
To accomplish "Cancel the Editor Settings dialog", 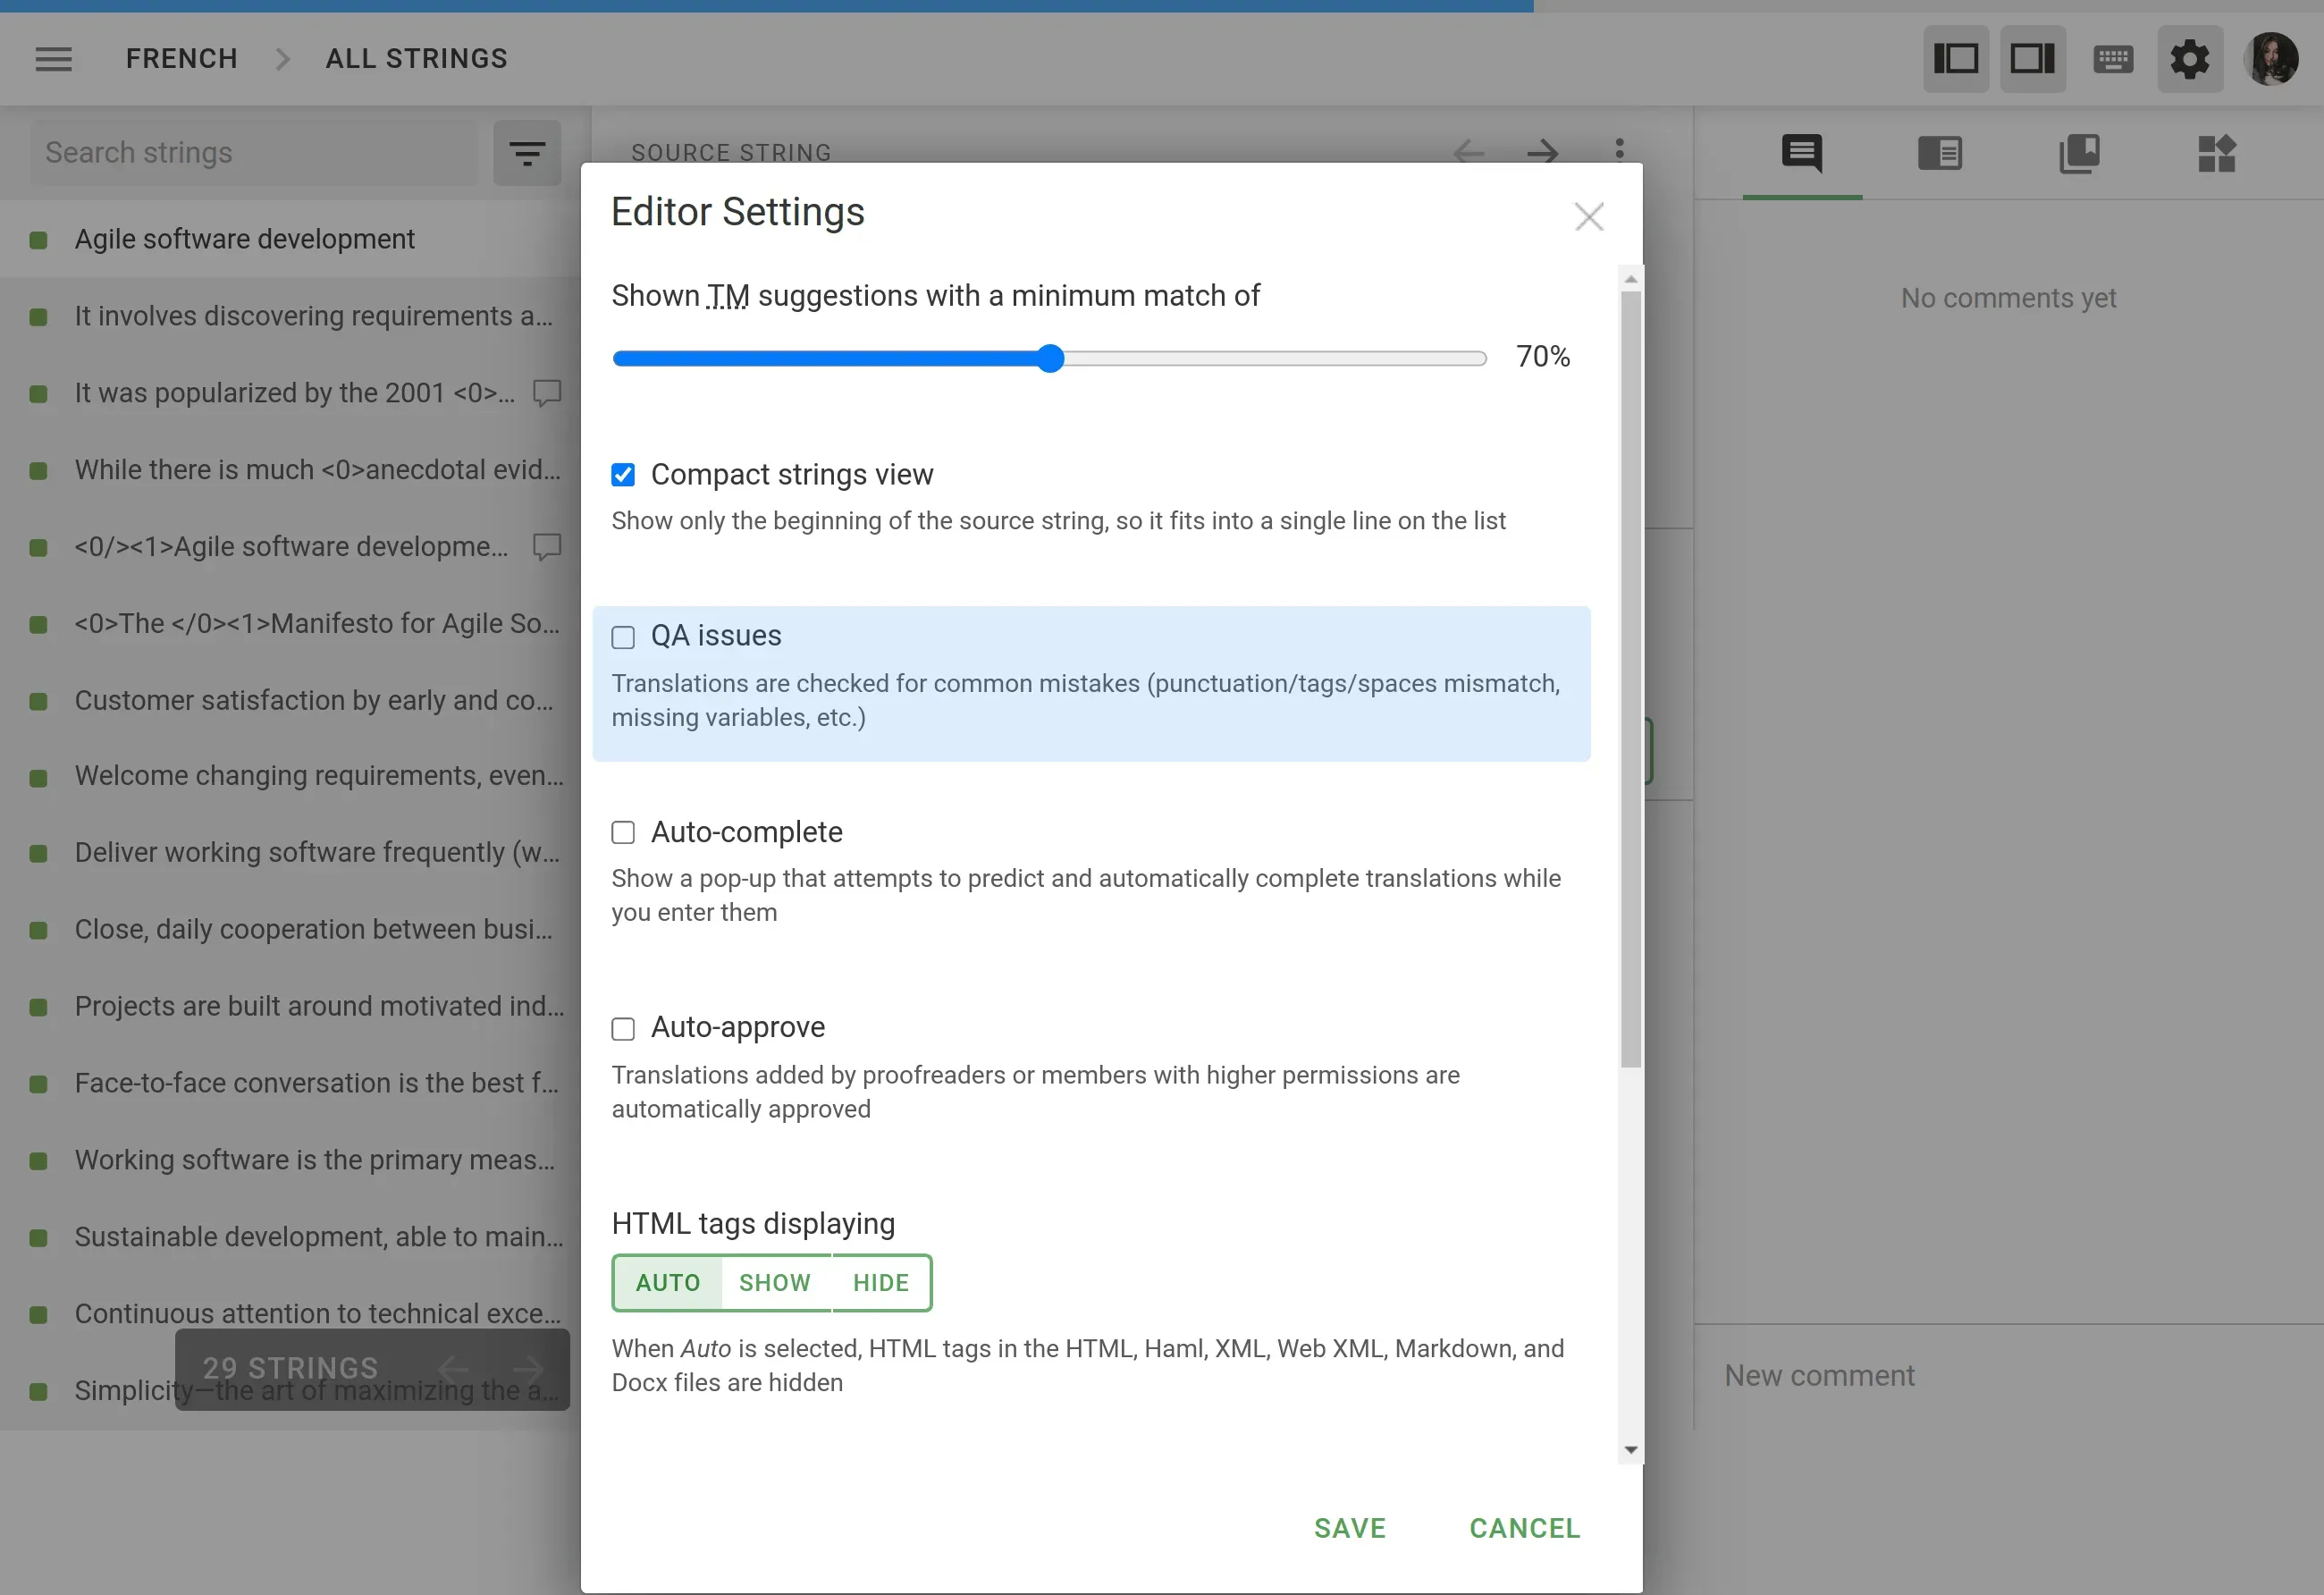I will (x=1524, y=1528).
